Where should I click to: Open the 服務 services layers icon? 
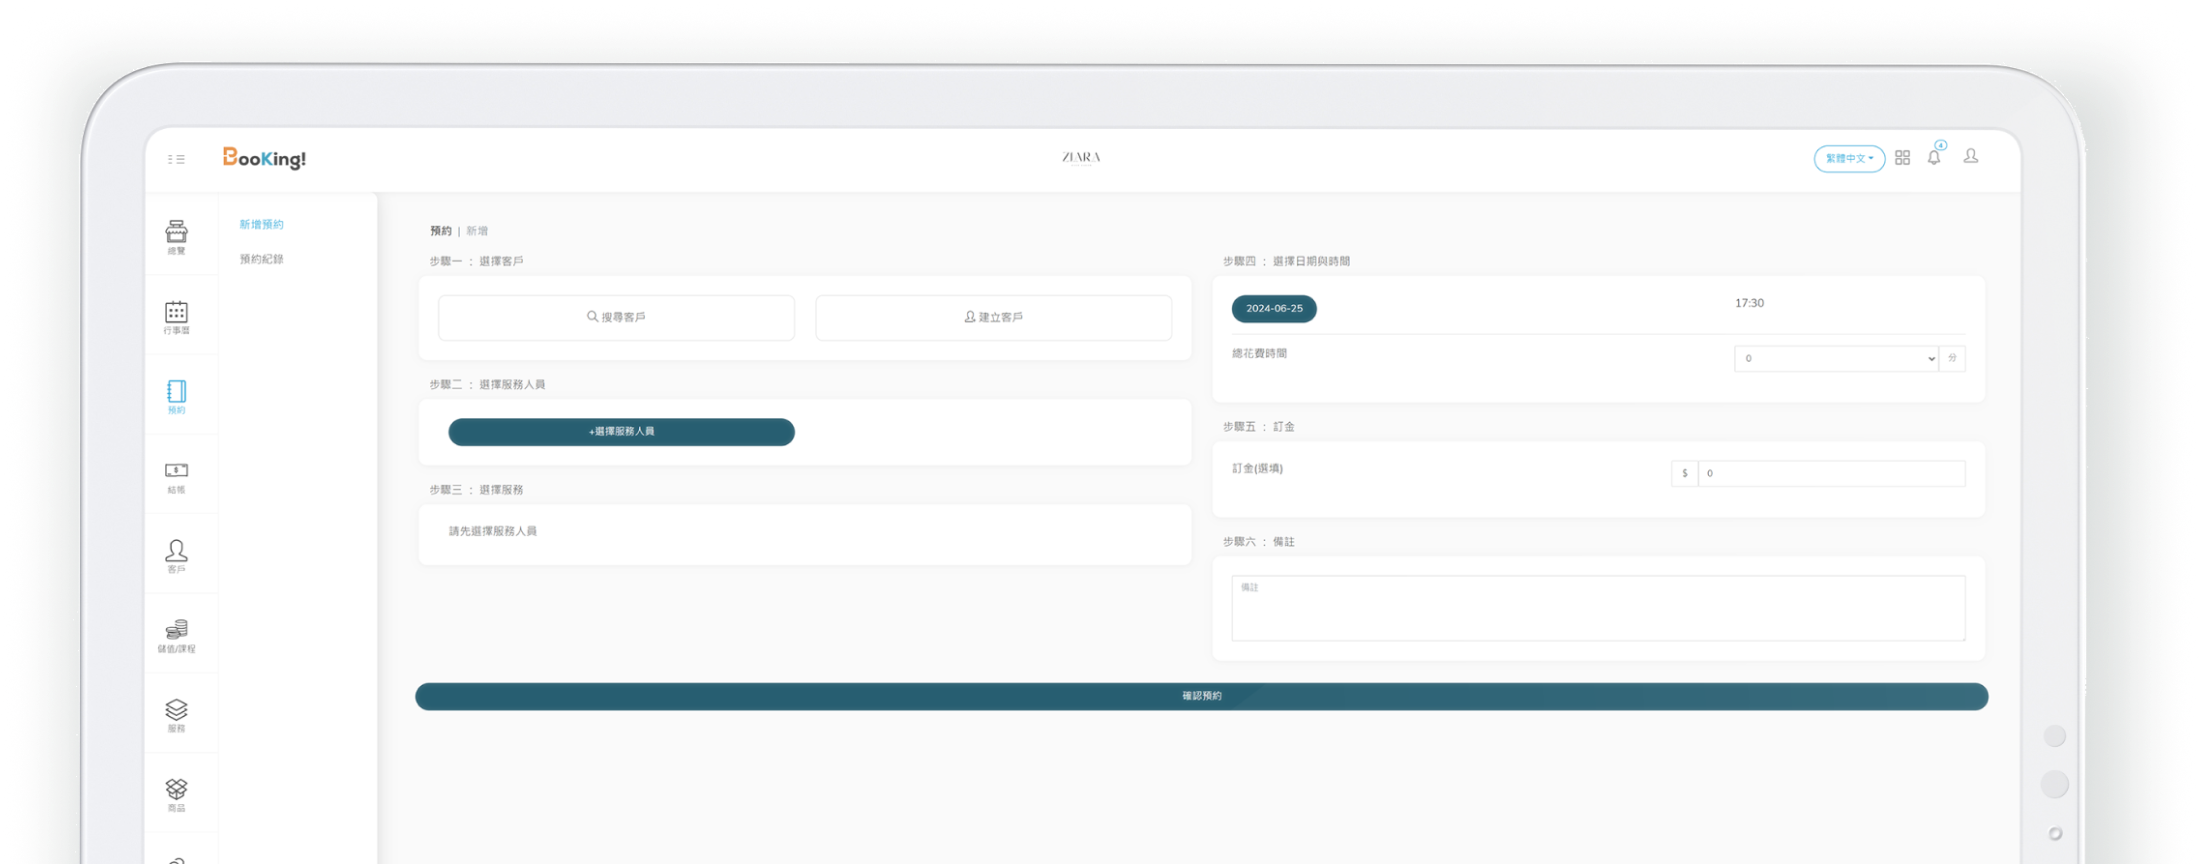coord(176,712)
